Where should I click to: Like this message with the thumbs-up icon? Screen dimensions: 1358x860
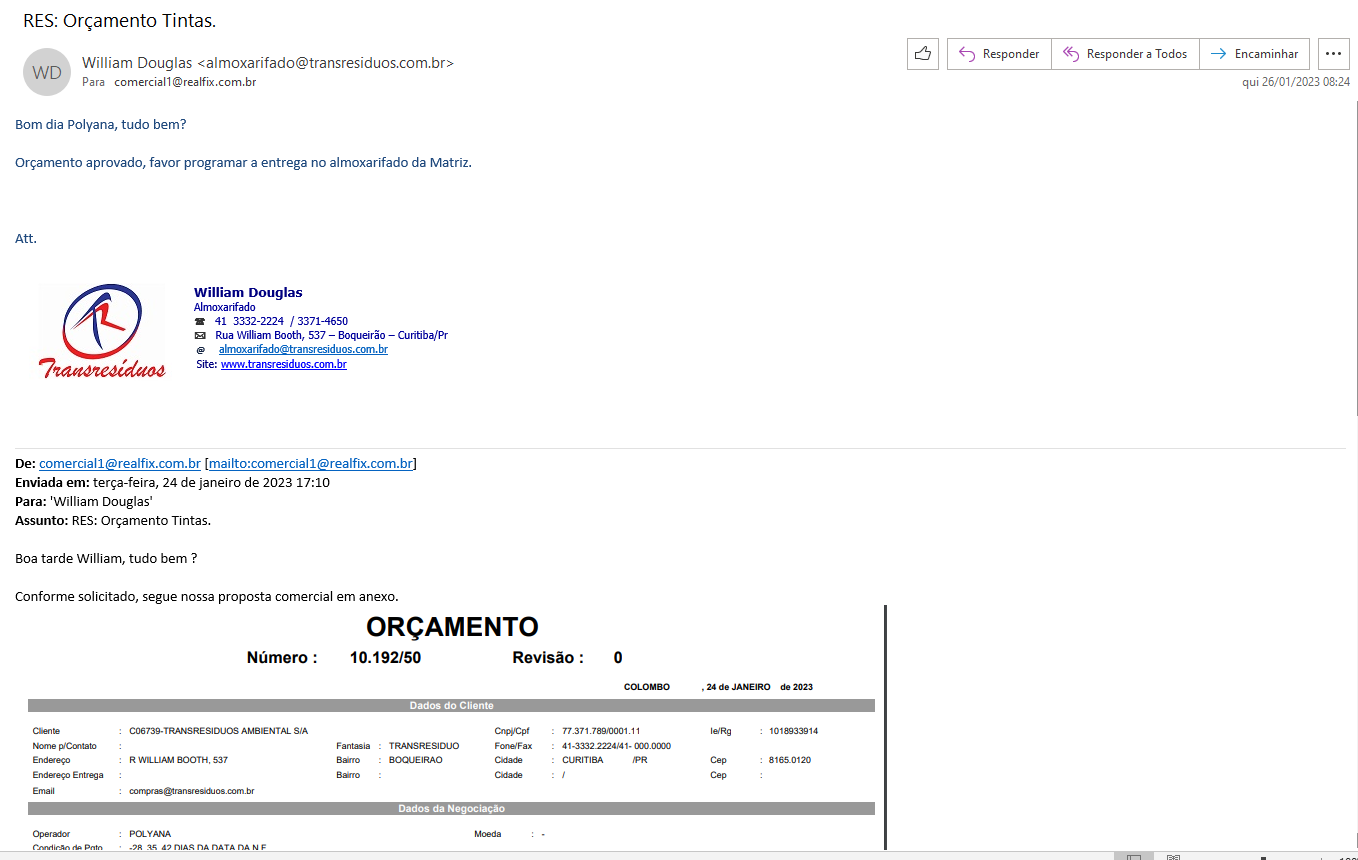[922, 54]
